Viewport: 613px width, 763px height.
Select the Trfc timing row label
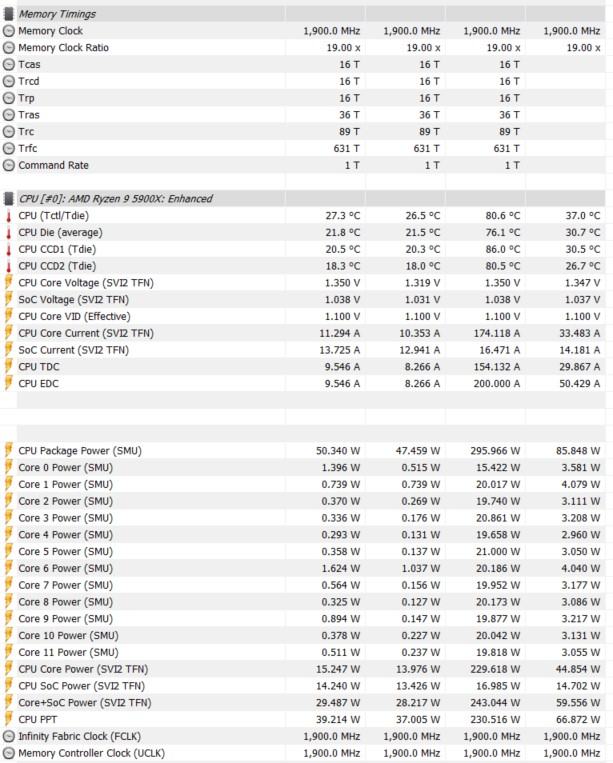pos(28,149)
